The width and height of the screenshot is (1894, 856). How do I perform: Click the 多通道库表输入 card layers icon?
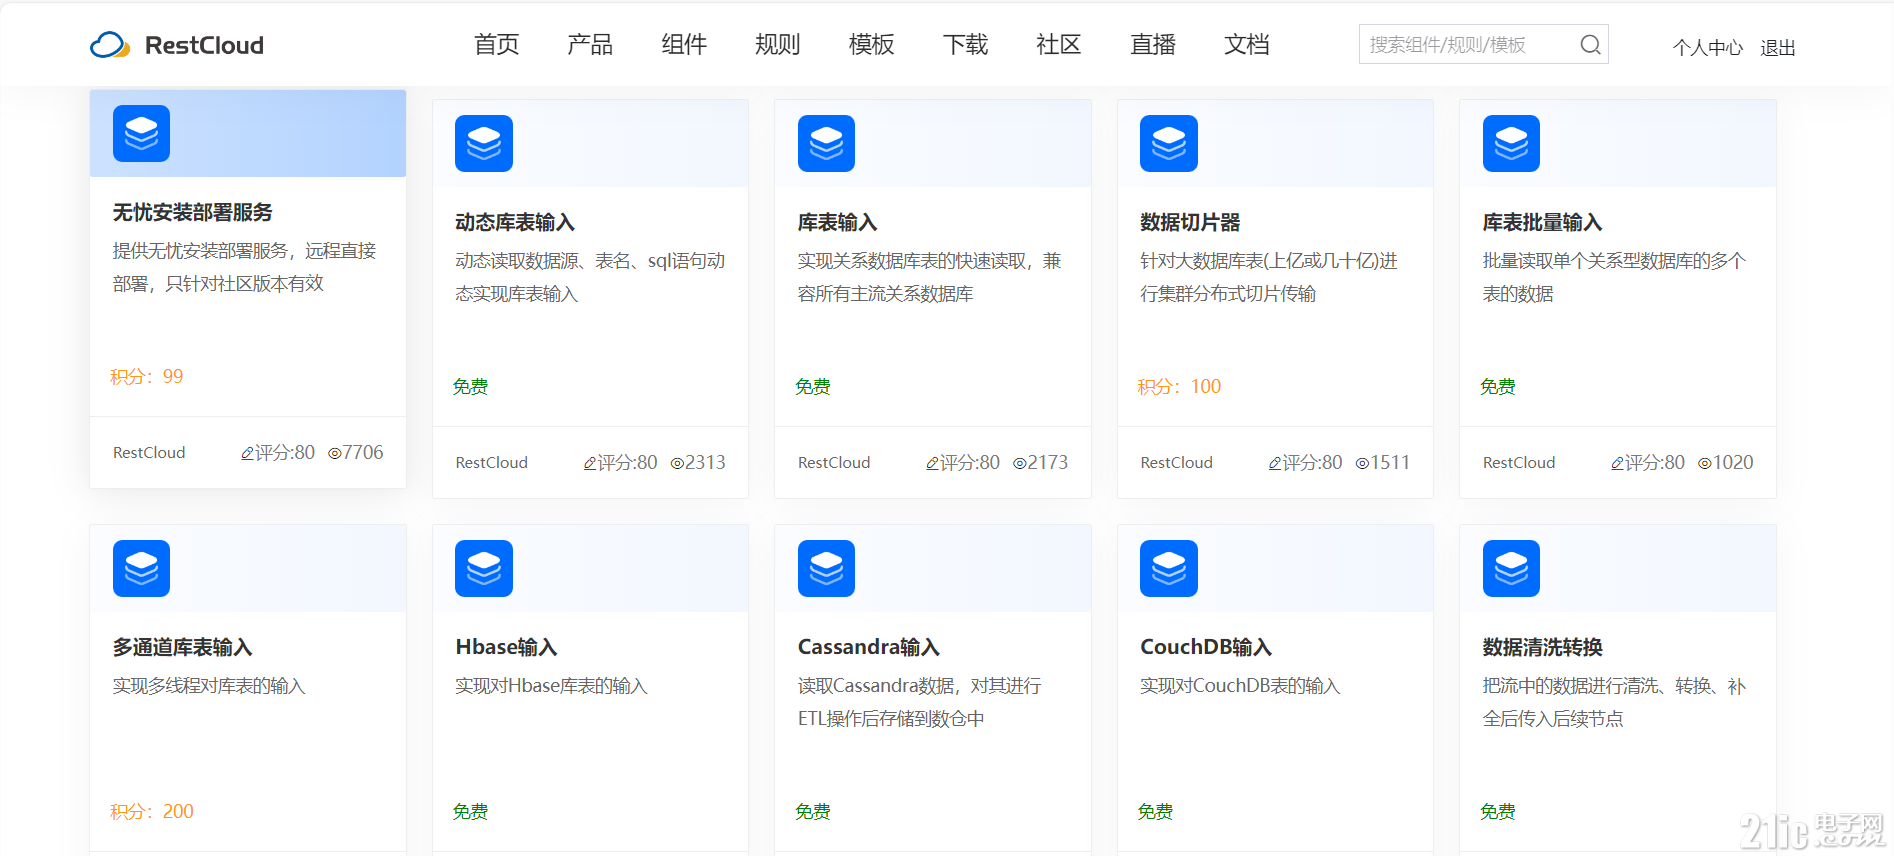[x=141, y=568]
